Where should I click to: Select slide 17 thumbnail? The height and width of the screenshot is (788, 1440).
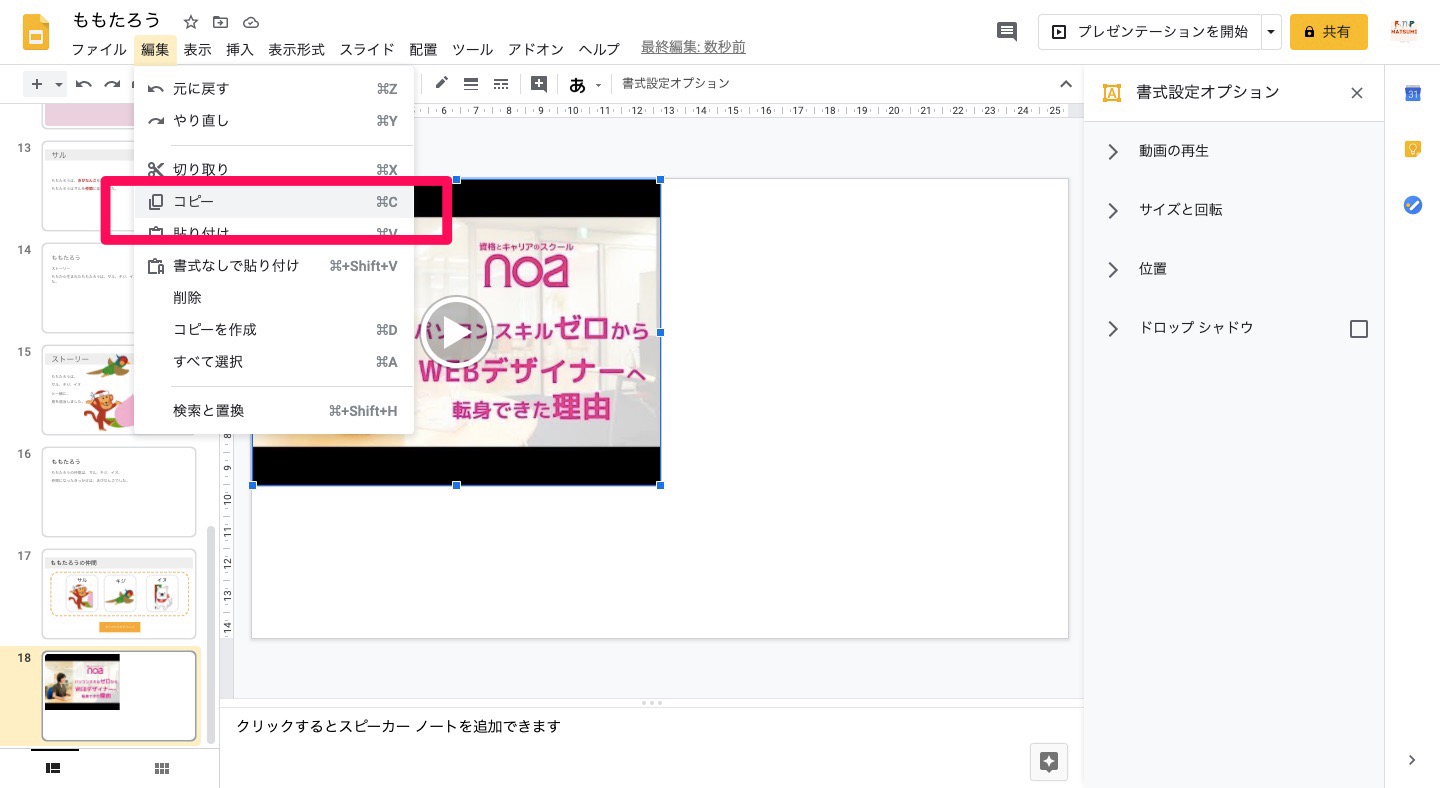(119, 594)
